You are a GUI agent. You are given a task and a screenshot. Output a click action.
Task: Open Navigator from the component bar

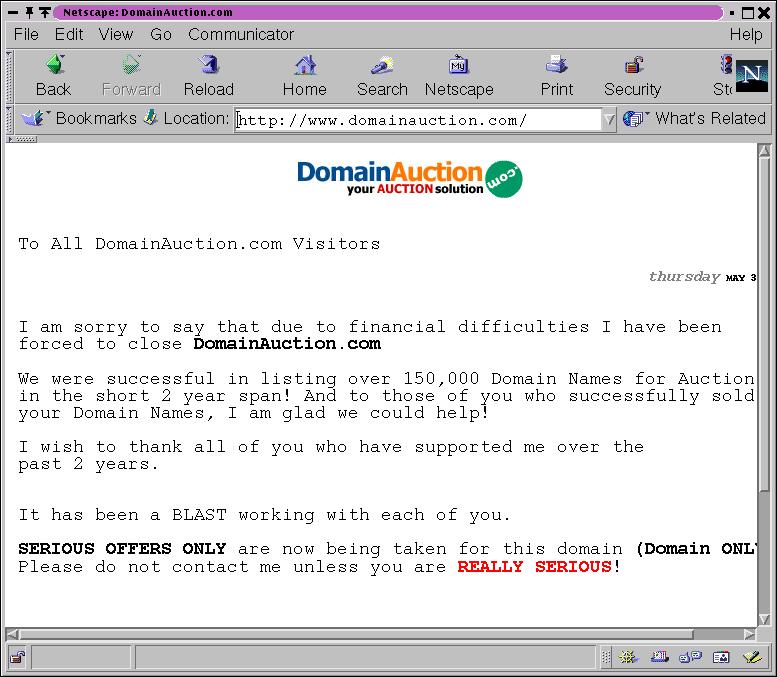click(628, 657)
